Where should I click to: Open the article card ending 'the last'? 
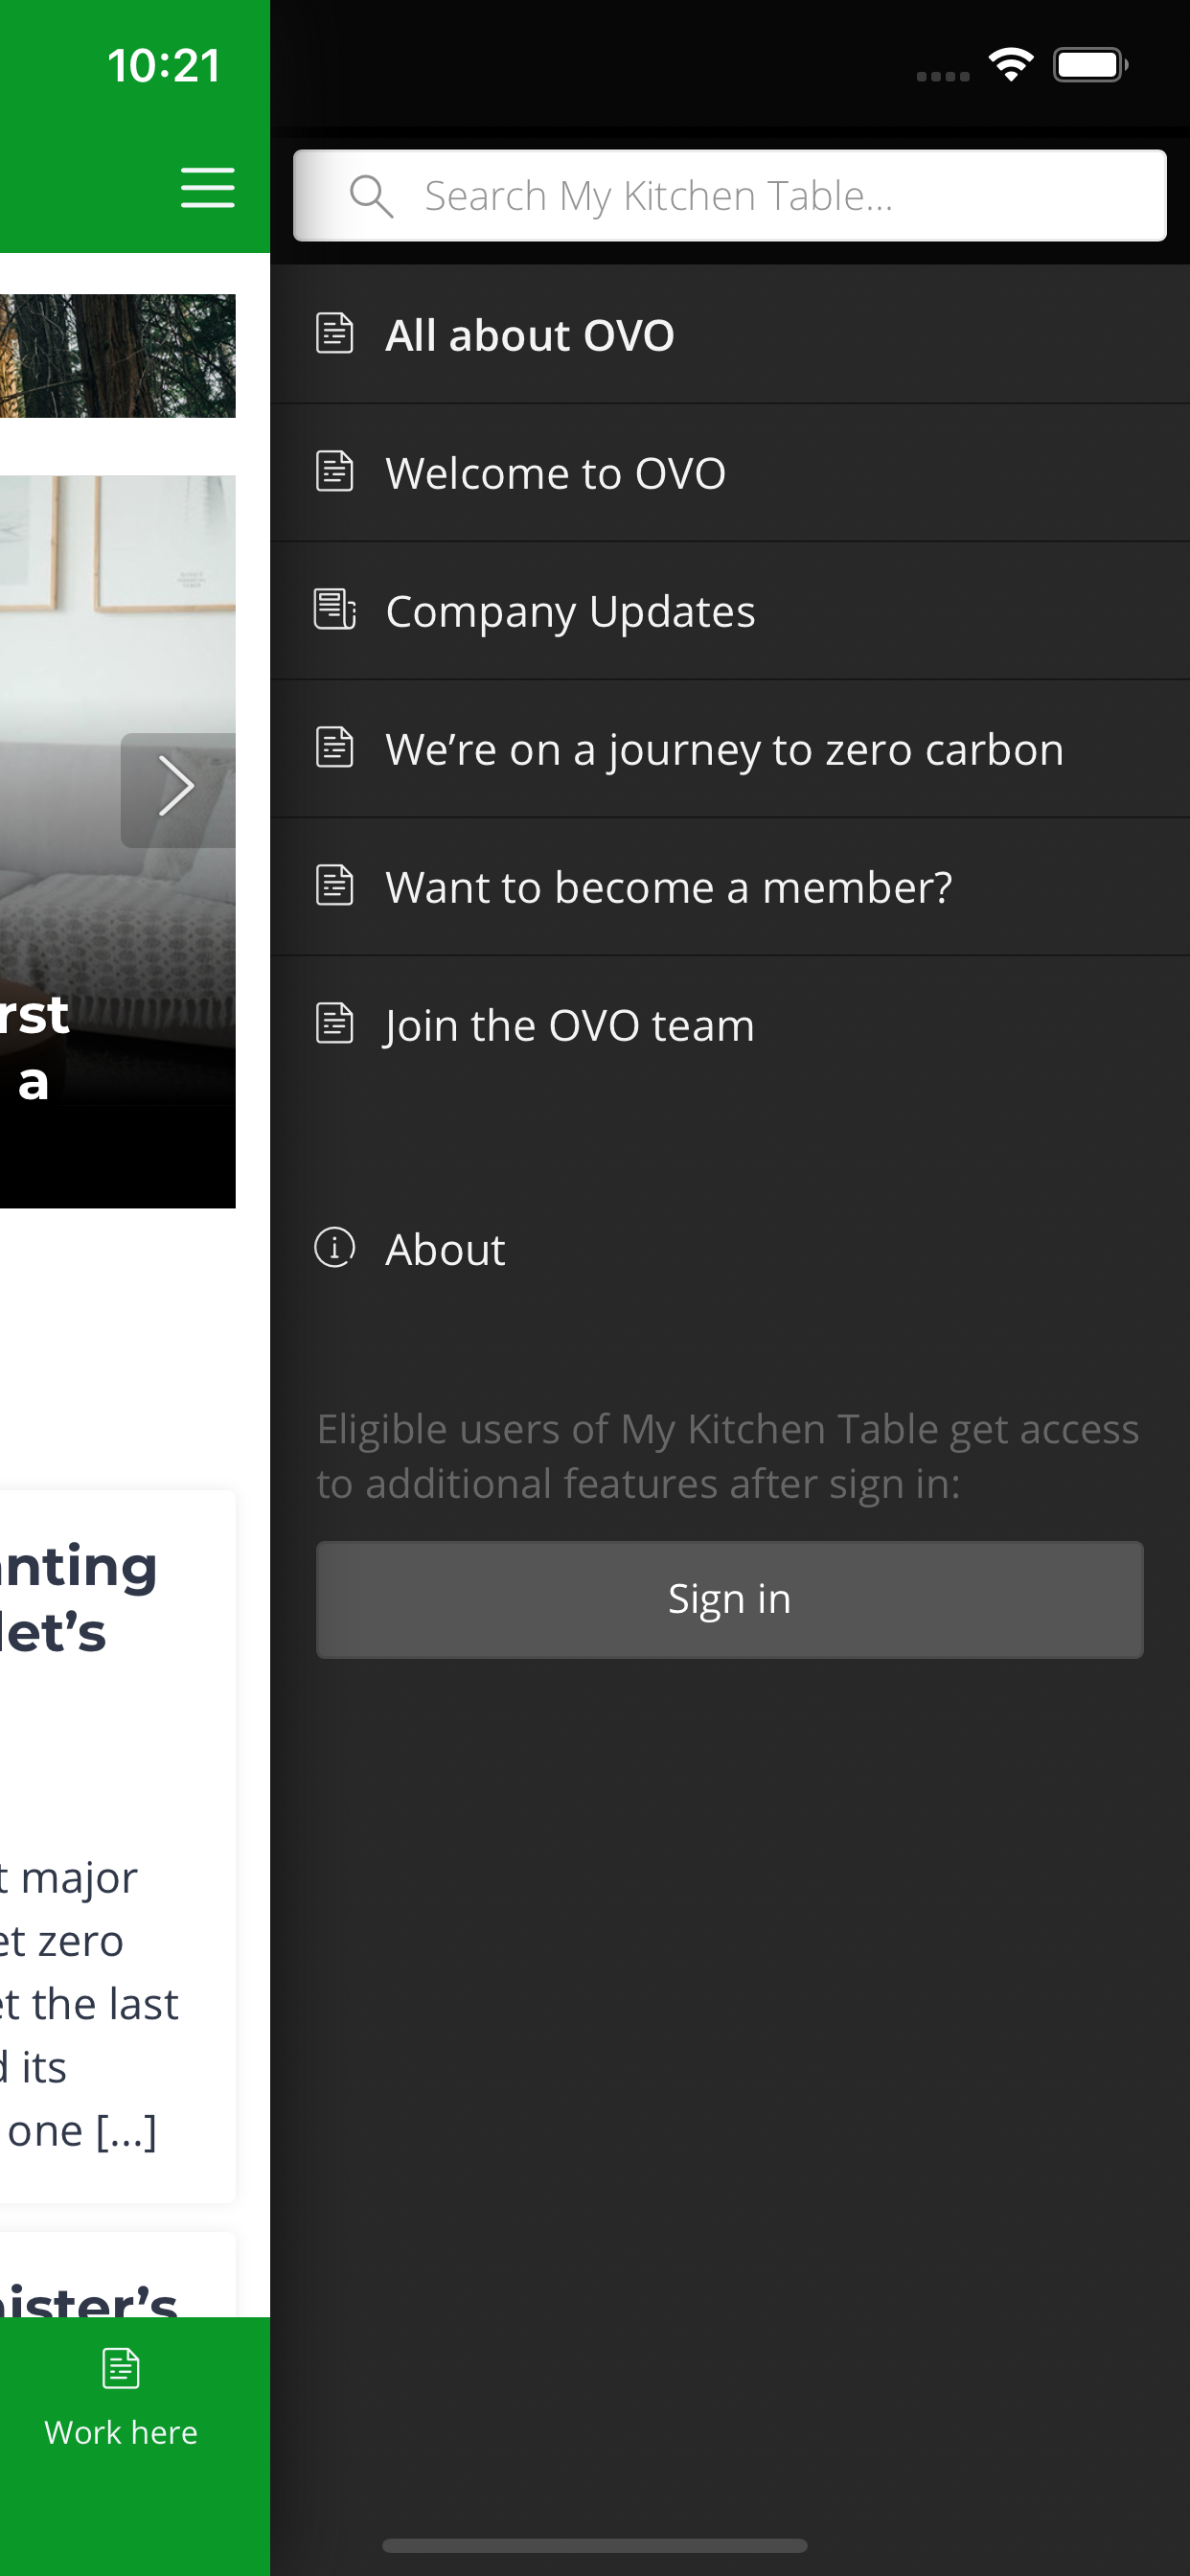(x=118, y=1846)
